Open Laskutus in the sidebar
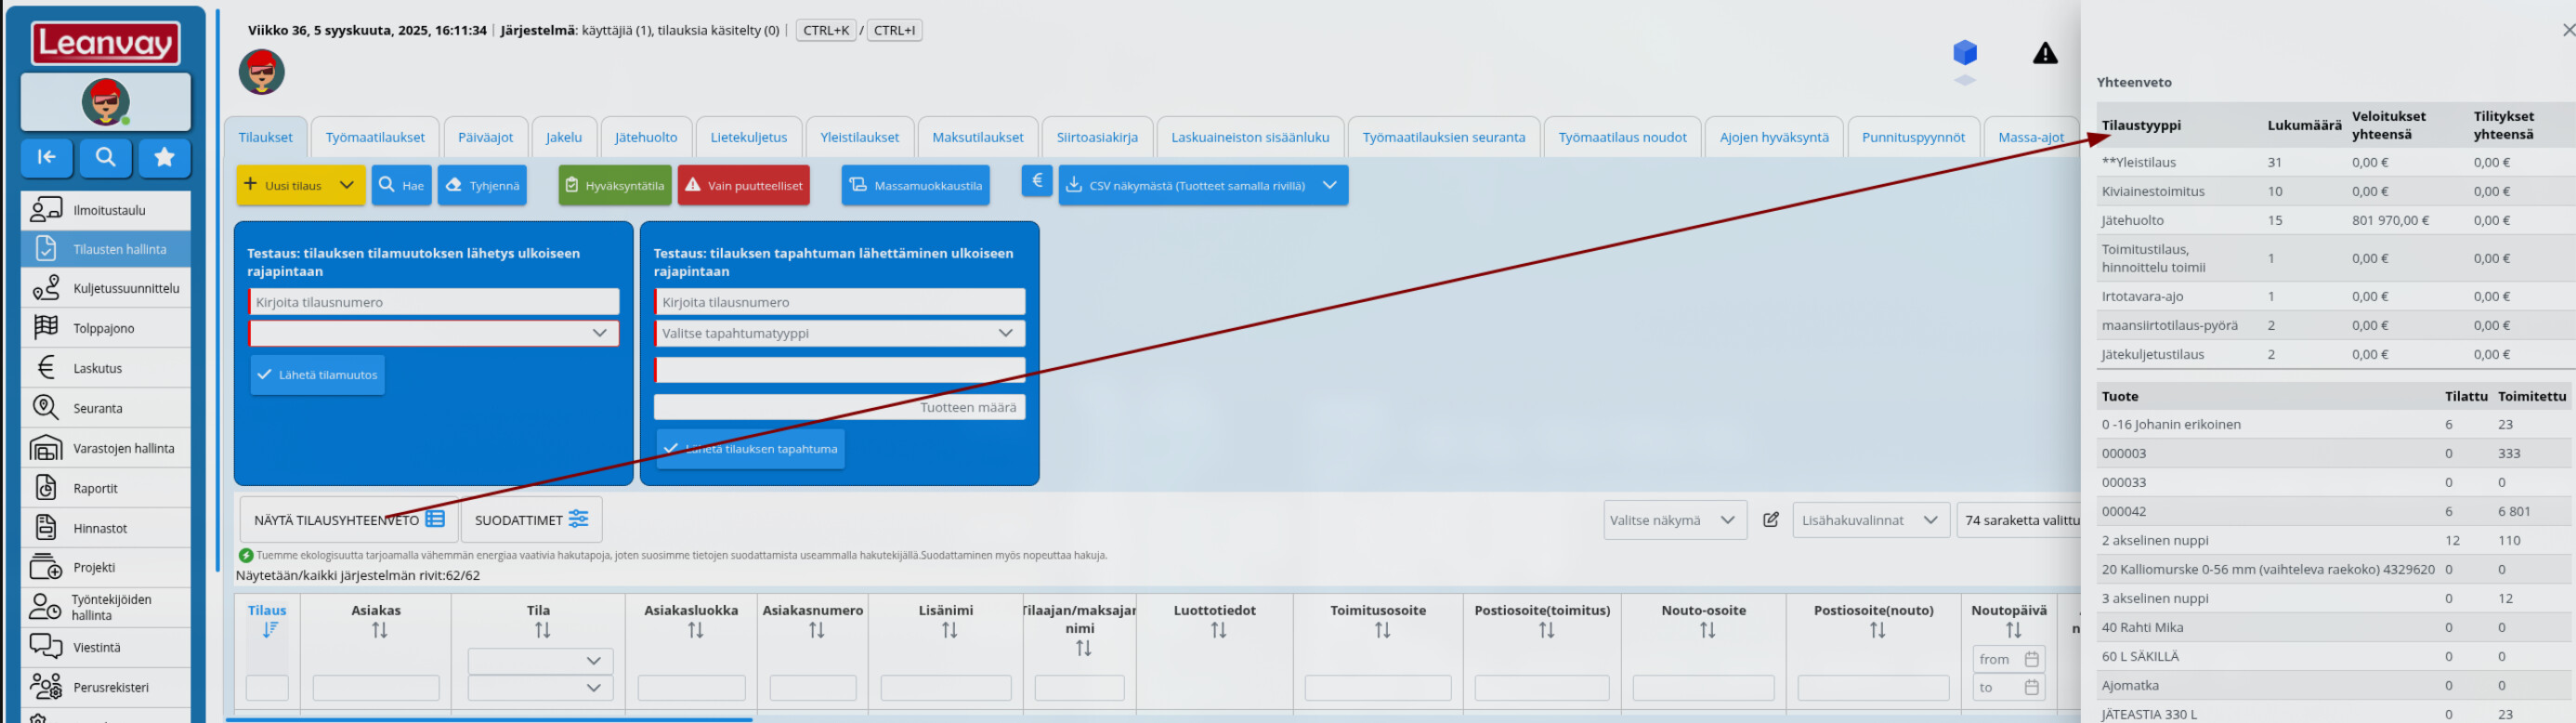 coord(97,368)
